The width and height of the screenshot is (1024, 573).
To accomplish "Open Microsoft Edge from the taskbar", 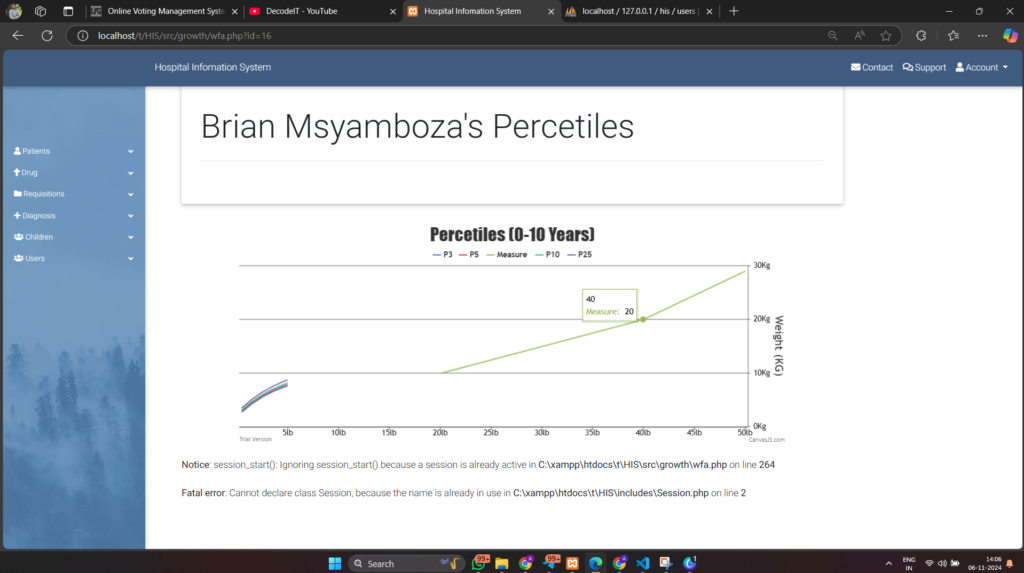I will click(x=596, y=563).
